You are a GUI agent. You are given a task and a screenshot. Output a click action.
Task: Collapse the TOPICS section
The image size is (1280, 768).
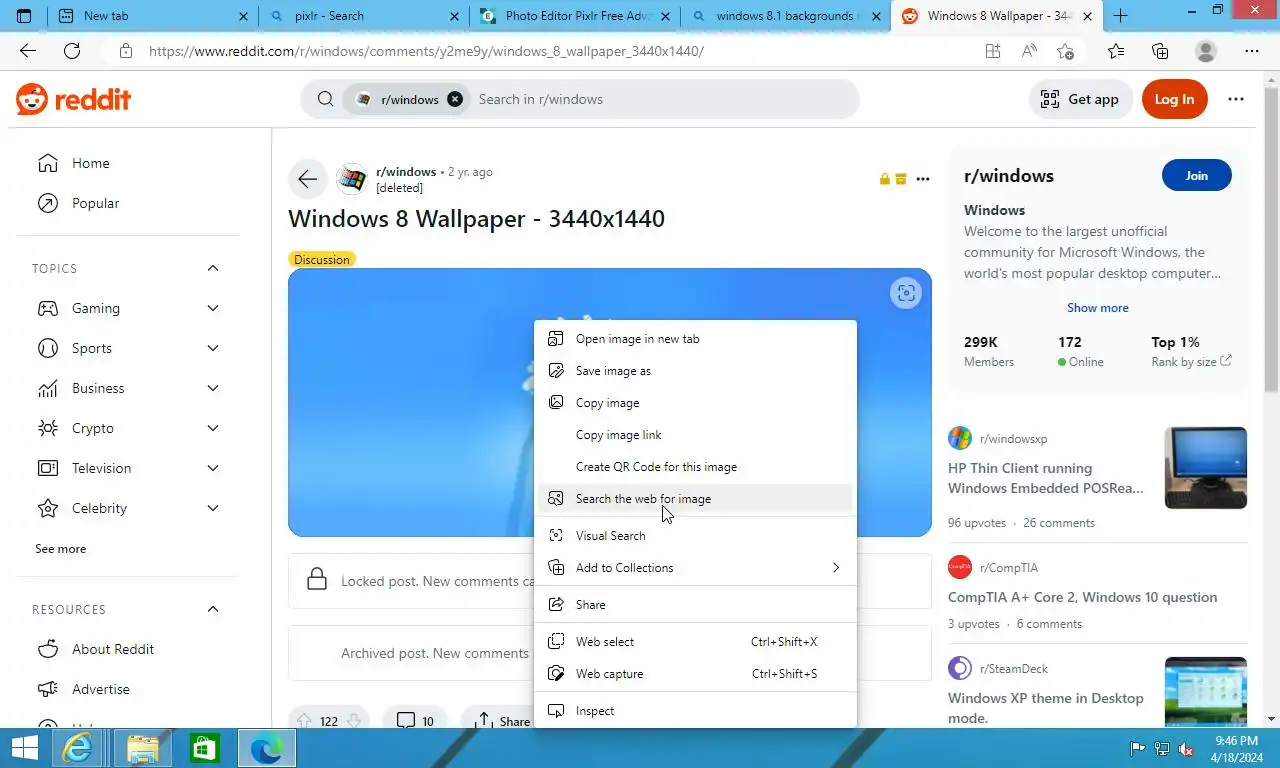click(213, 268)
